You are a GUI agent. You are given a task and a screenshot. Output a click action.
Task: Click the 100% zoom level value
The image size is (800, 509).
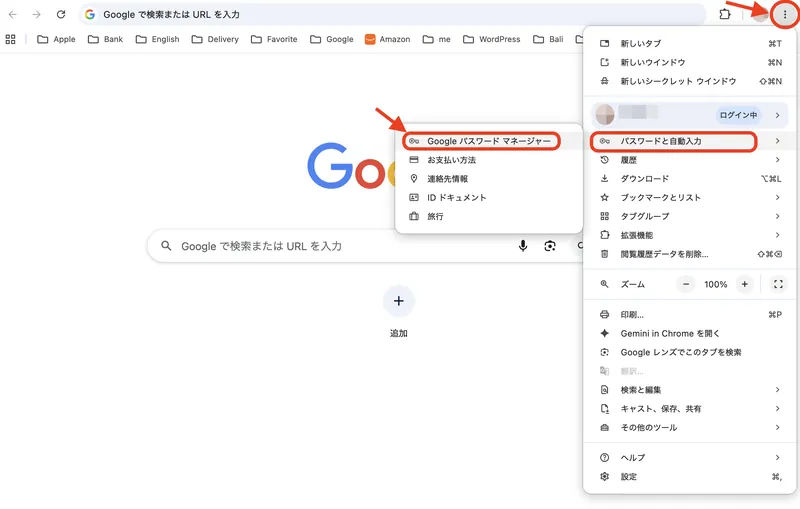715,284
